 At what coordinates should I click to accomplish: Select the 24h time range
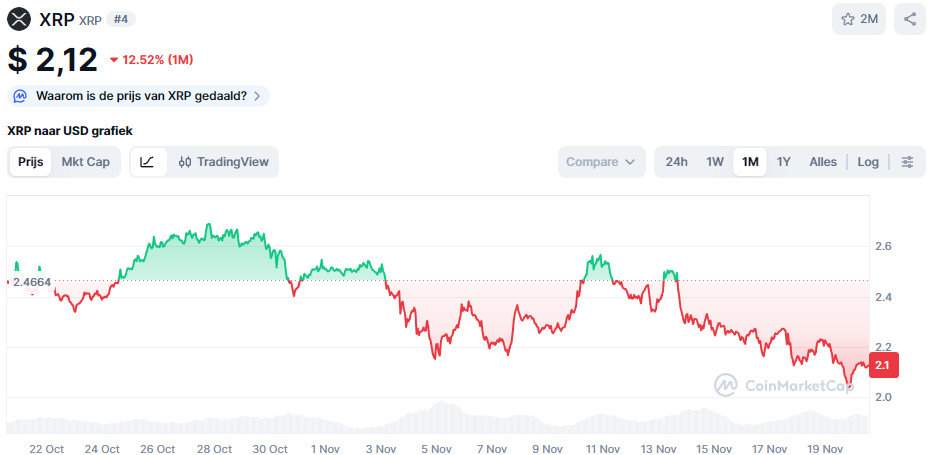click(676, 162)
